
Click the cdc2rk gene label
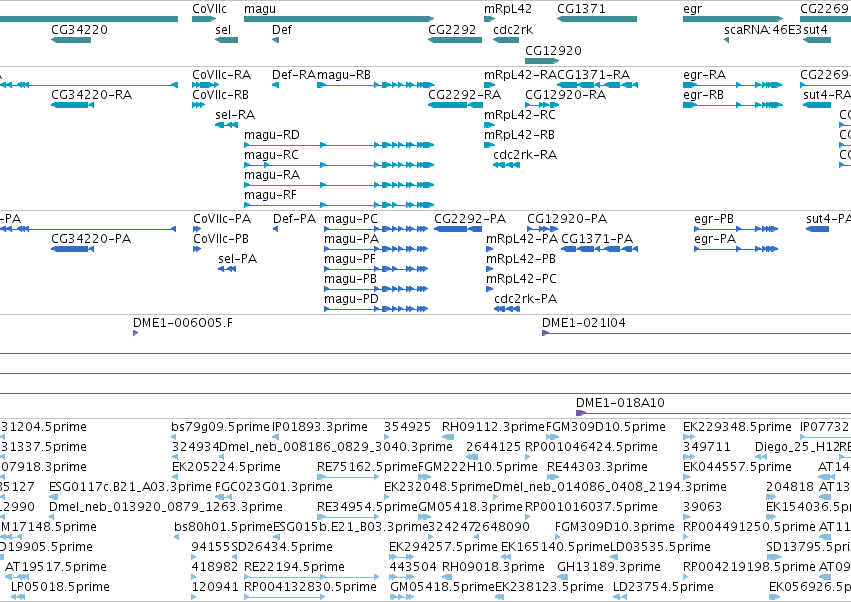coord(513,29)
